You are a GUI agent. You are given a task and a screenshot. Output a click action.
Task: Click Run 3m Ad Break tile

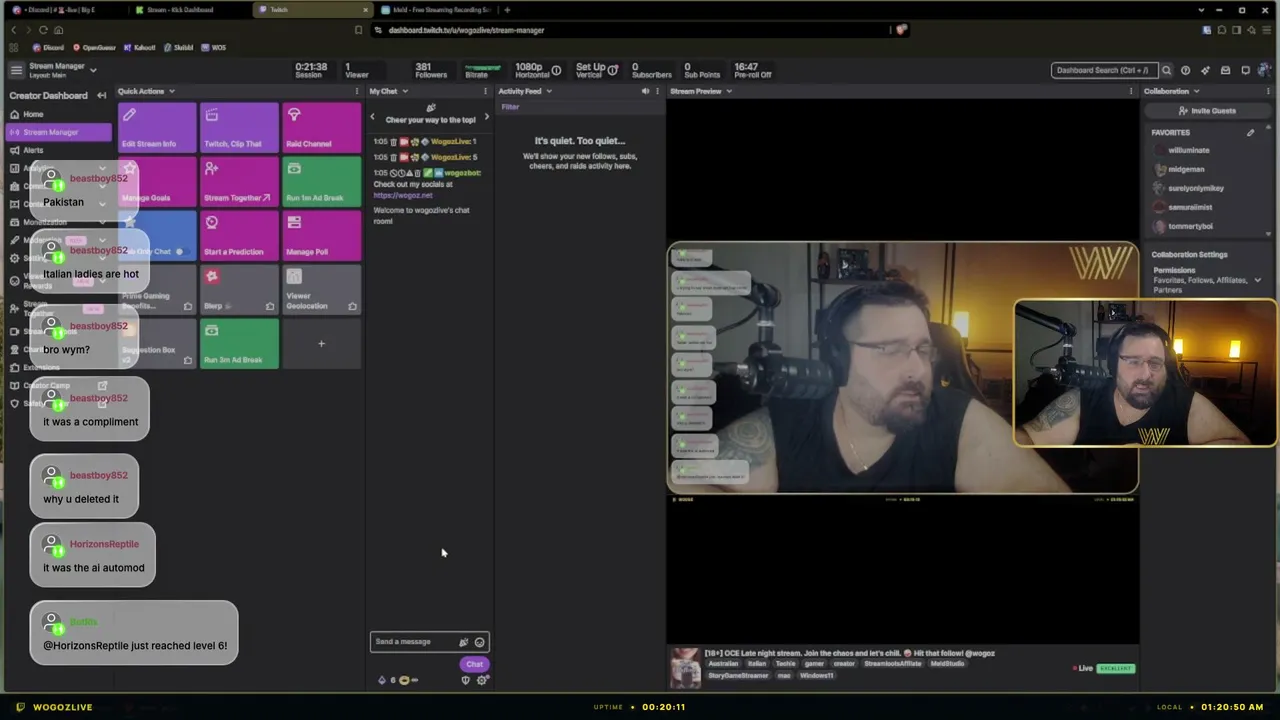pos(239,344)
